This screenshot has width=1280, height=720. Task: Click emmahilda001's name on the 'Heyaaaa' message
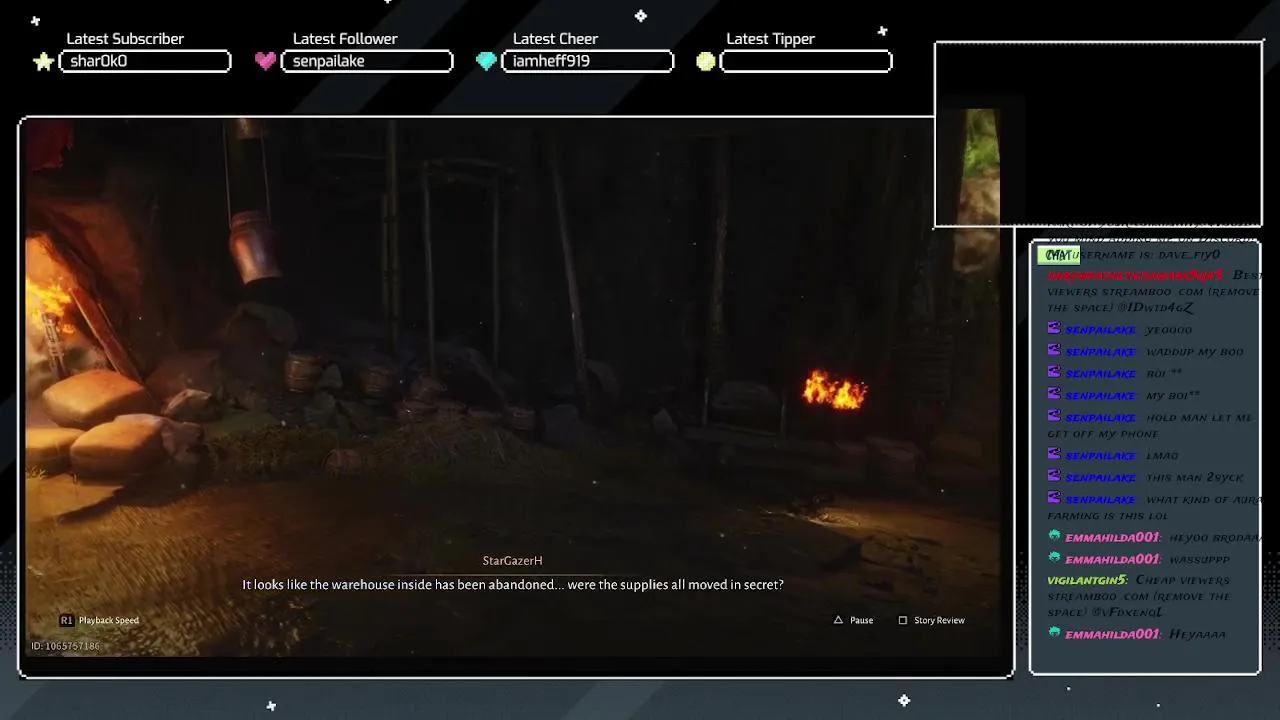point(1112,634)
